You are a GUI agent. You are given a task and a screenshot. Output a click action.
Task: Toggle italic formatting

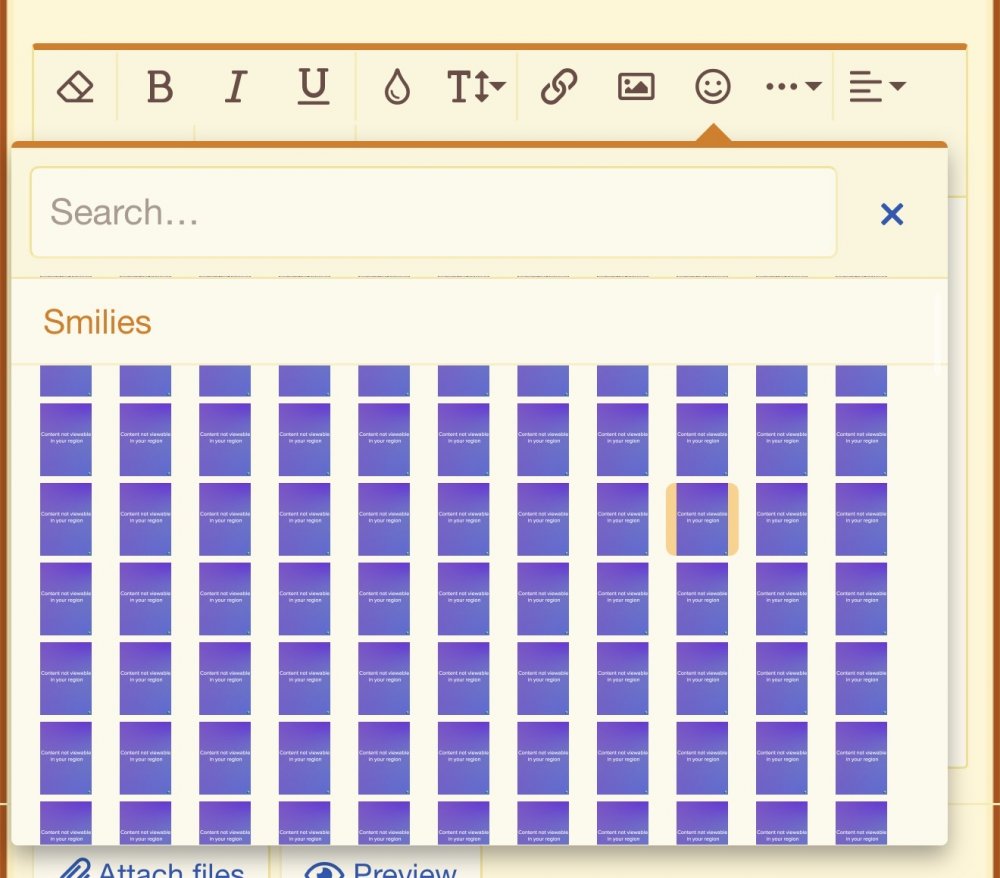pyautogui.click(x=236, y=86)
